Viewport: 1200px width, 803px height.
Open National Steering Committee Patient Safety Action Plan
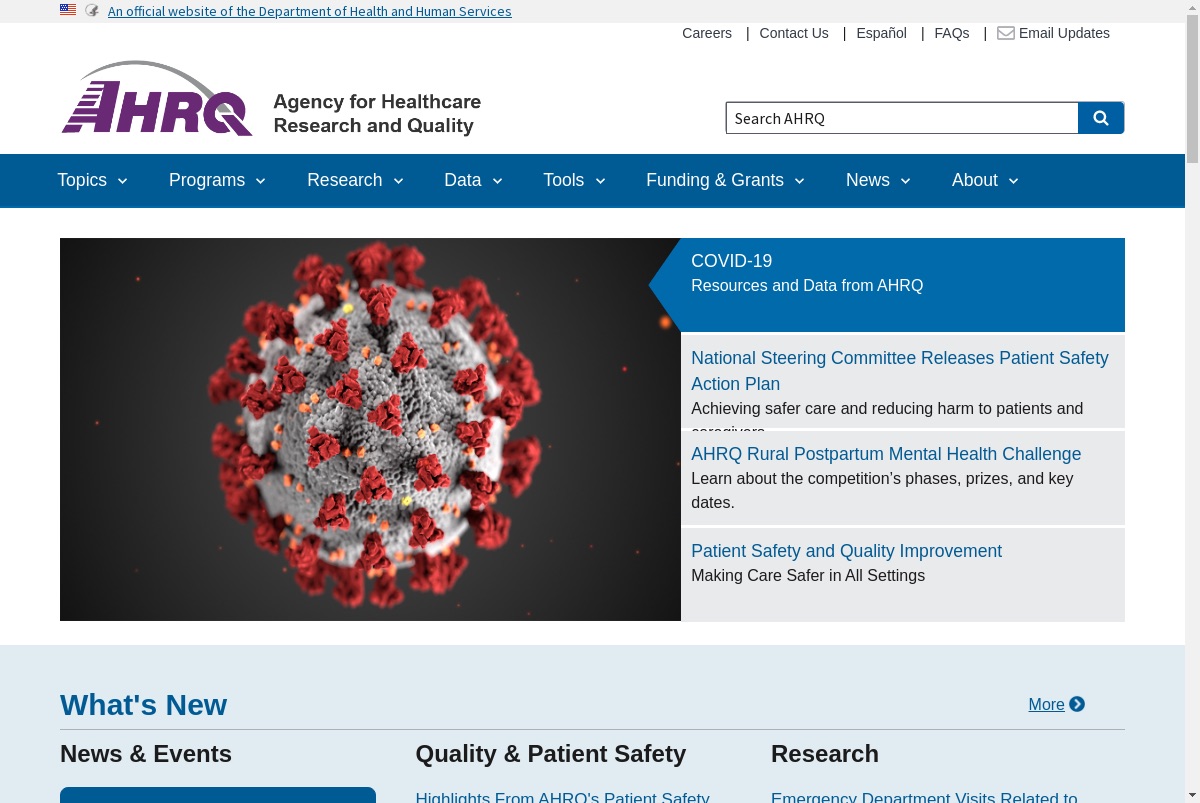[900, 371]
